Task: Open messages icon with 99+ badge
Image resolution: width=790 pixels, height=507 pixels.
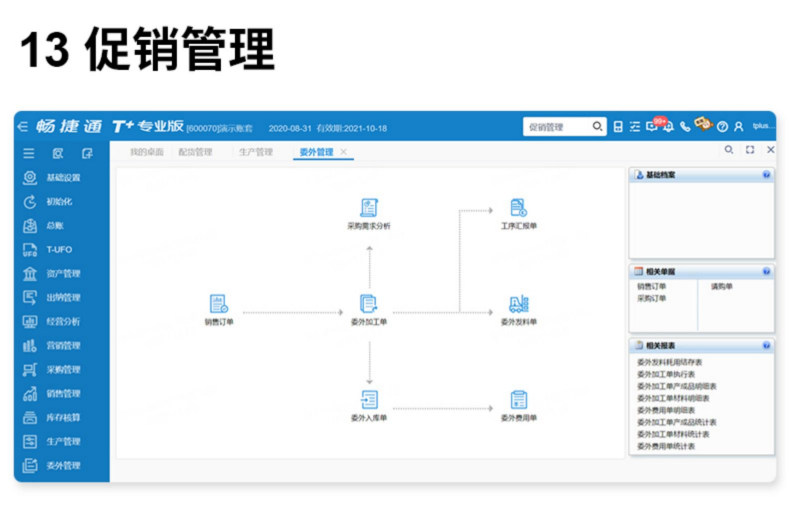Action: click(x=653, y=125)
